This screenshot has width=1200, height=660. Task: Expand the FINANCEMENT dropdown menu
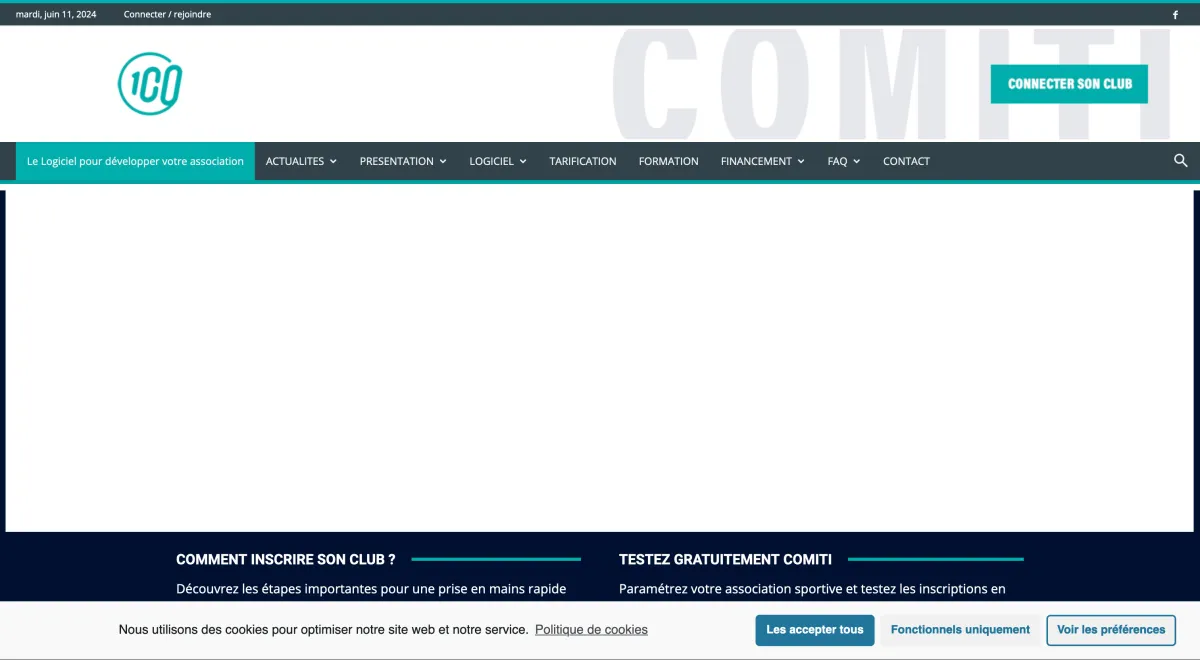[762, 161]
